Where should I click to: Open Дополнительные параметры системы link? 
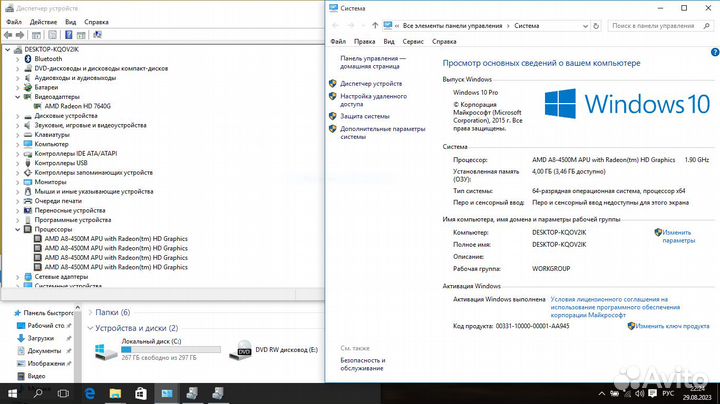pos(382,133)
